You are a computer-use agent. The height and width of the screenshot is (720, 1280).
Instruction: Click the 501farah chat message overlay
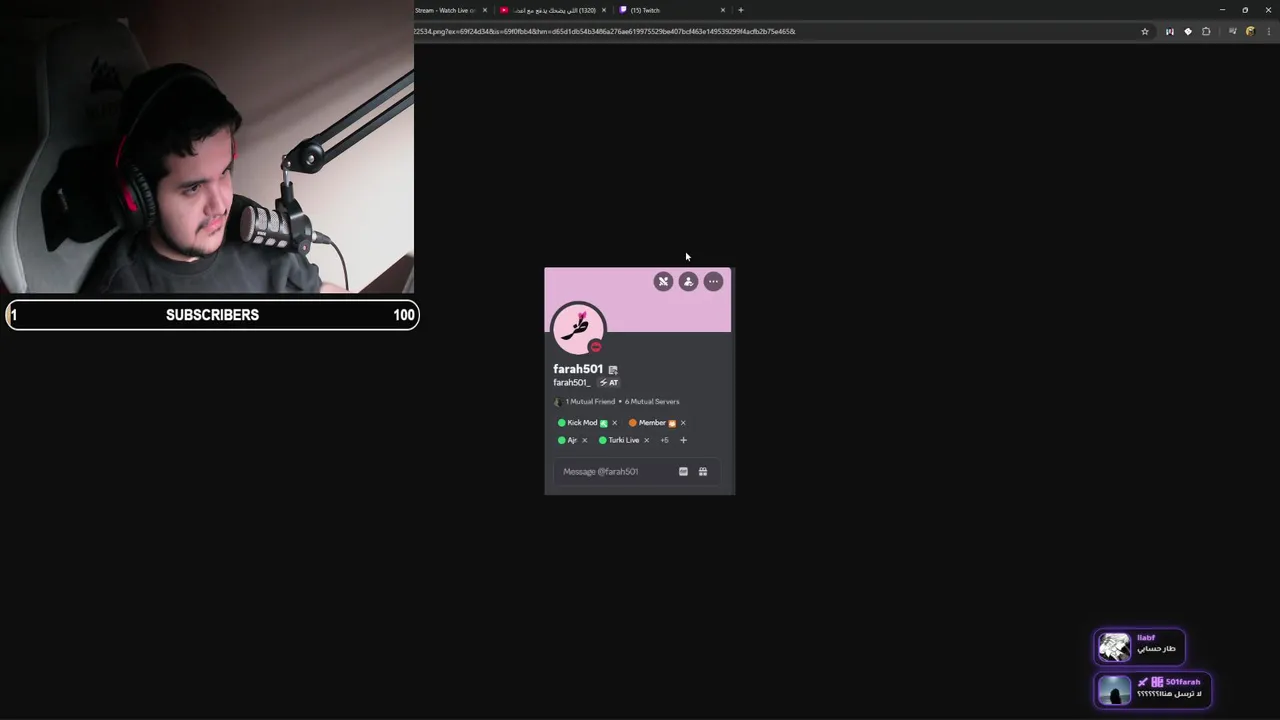(1153, 690)
